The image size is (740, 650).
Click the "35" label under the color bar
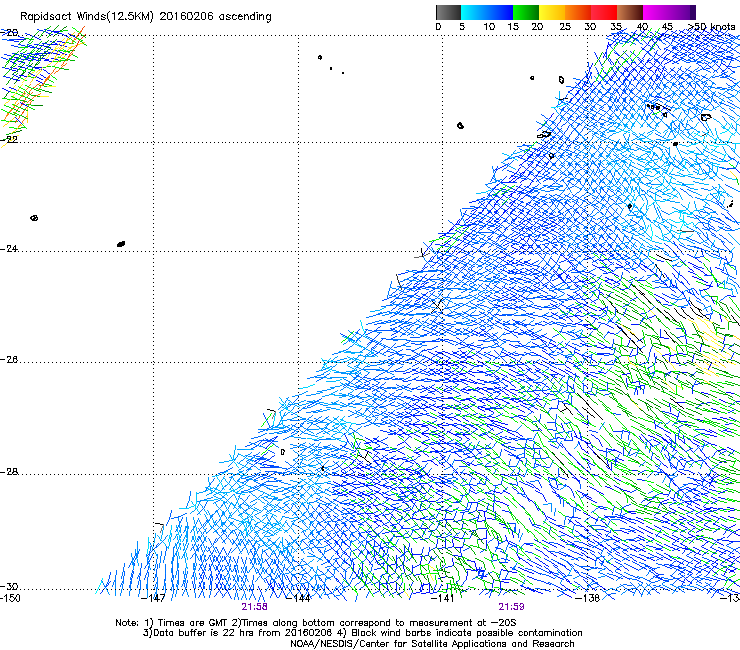click(x=616, y=27)
